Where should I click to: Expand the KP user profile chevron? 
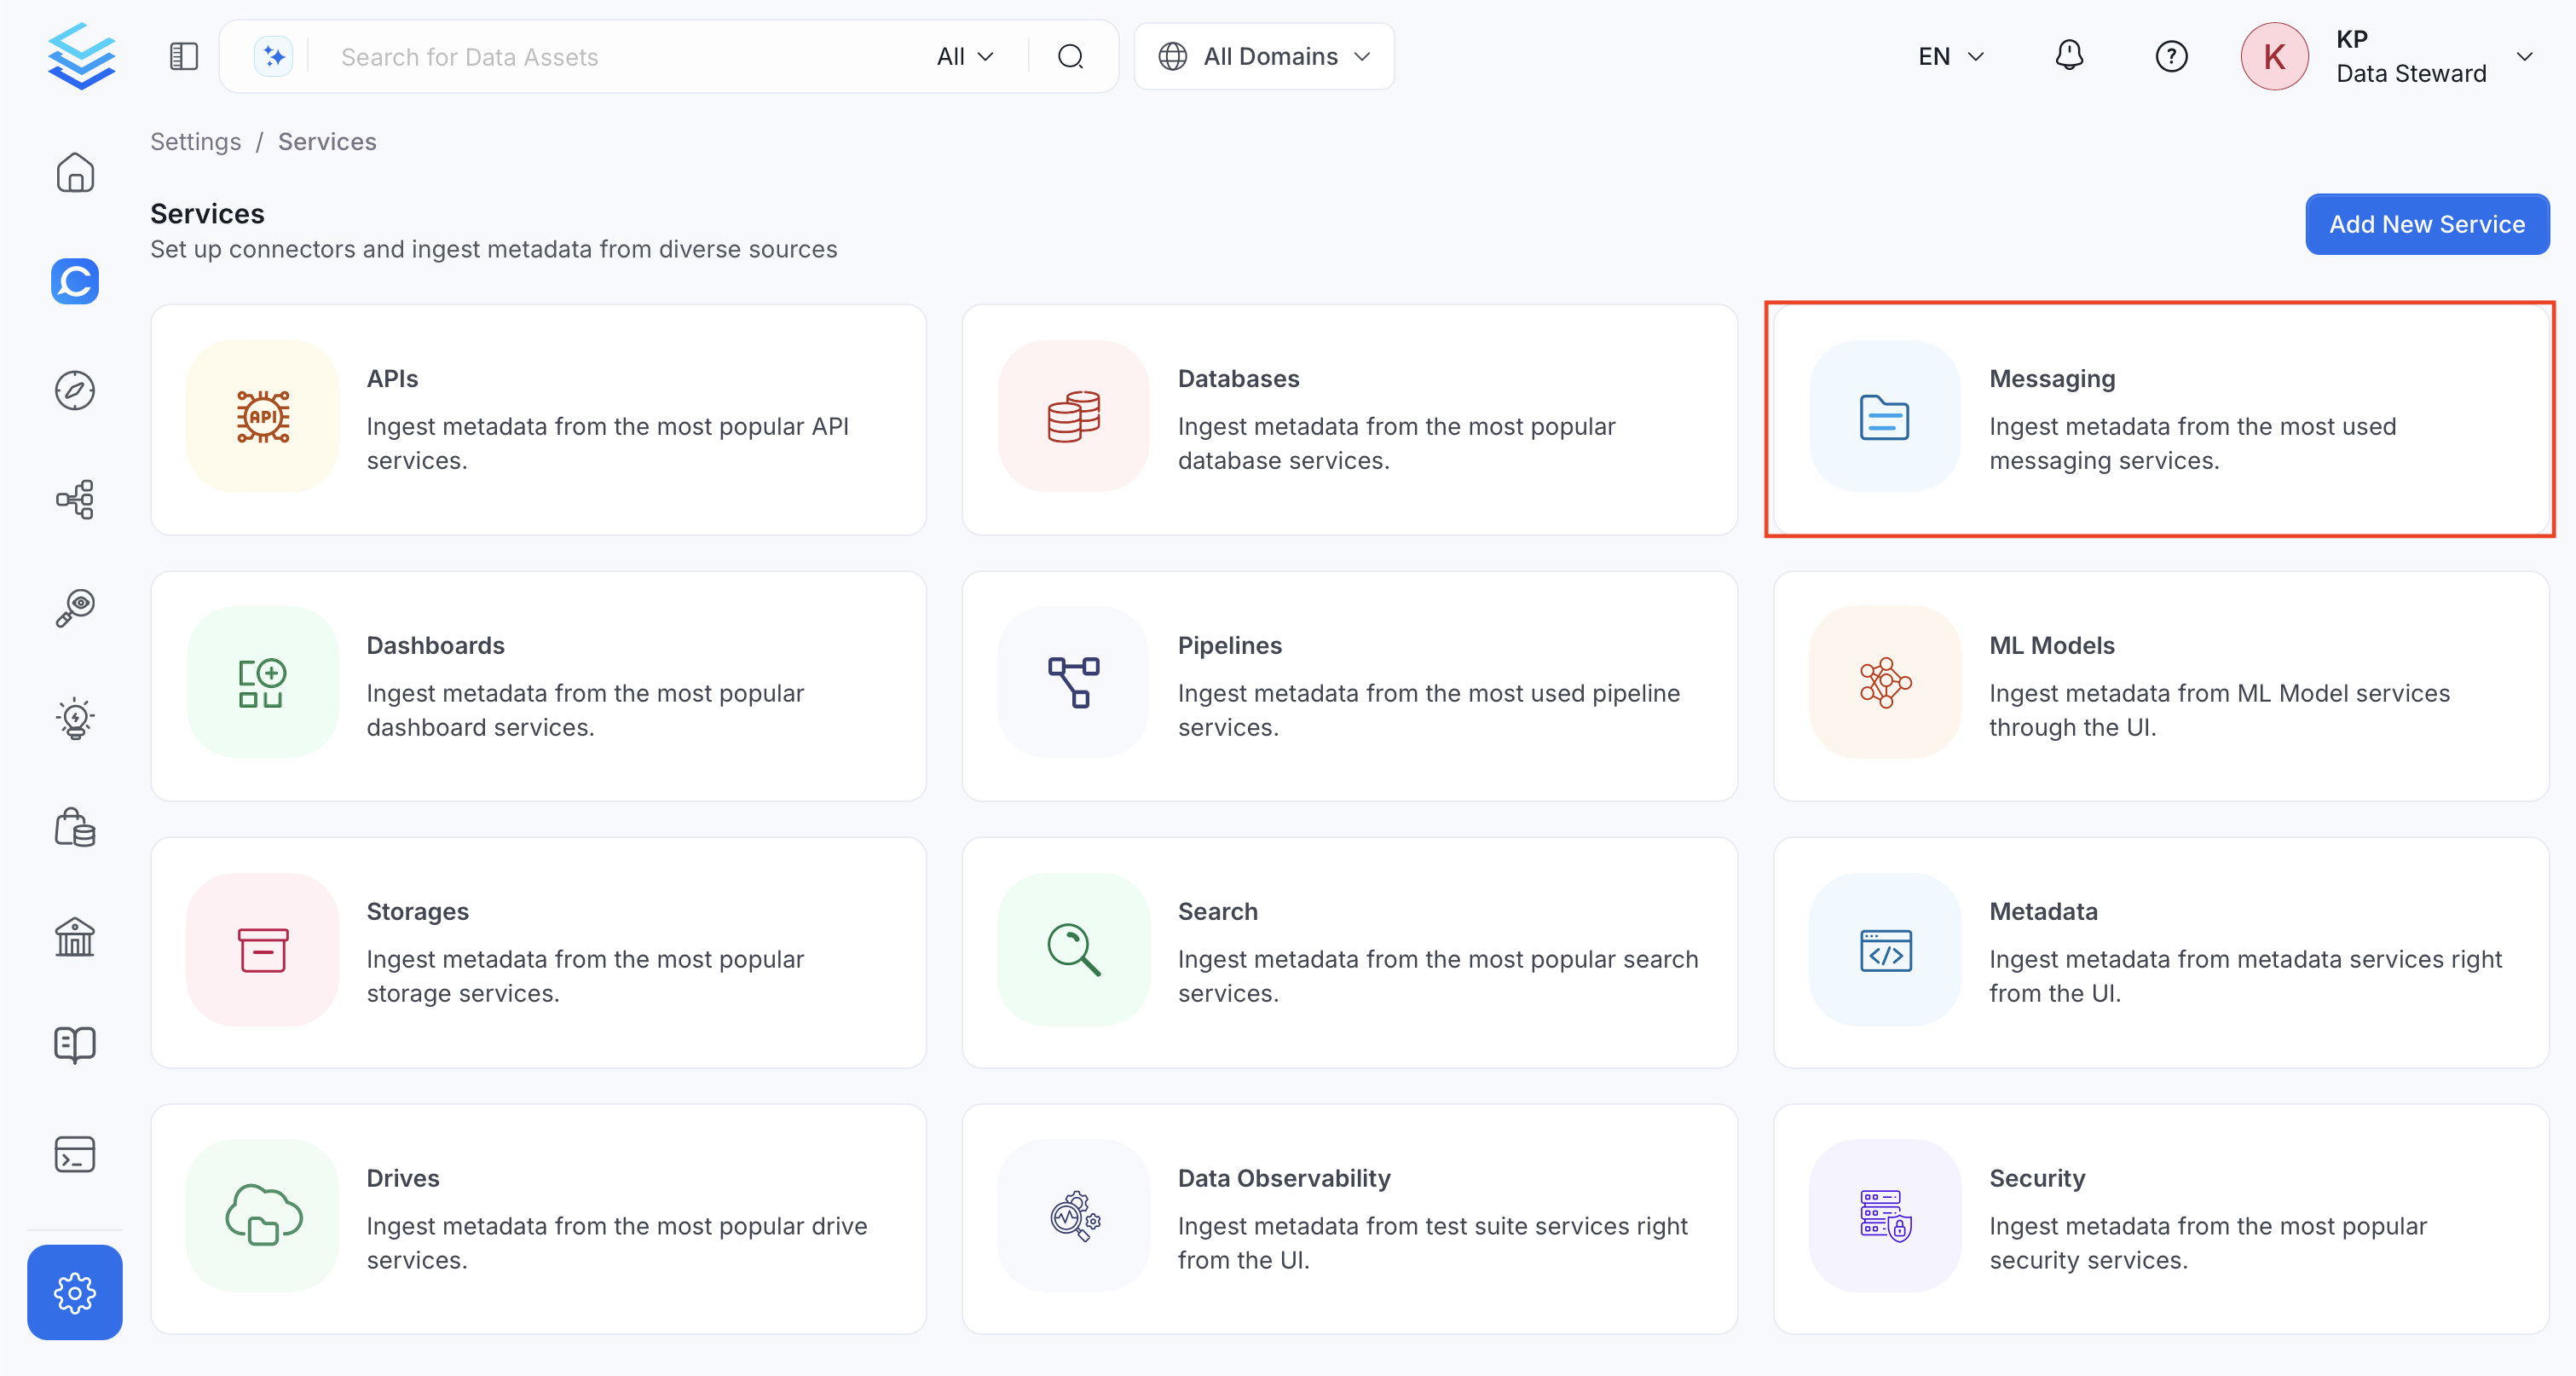click(2525, 56)
